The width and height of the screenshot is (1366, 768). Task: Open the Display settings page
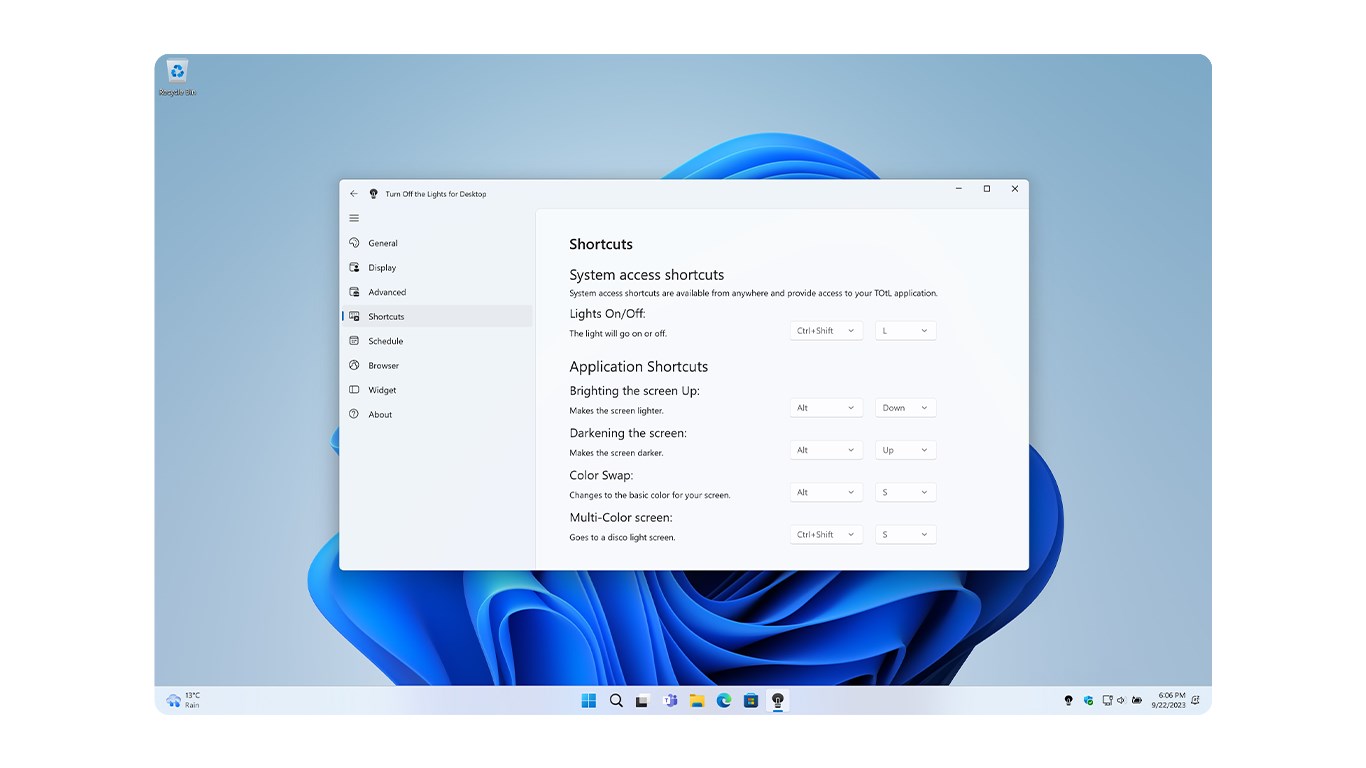(436, 268)
